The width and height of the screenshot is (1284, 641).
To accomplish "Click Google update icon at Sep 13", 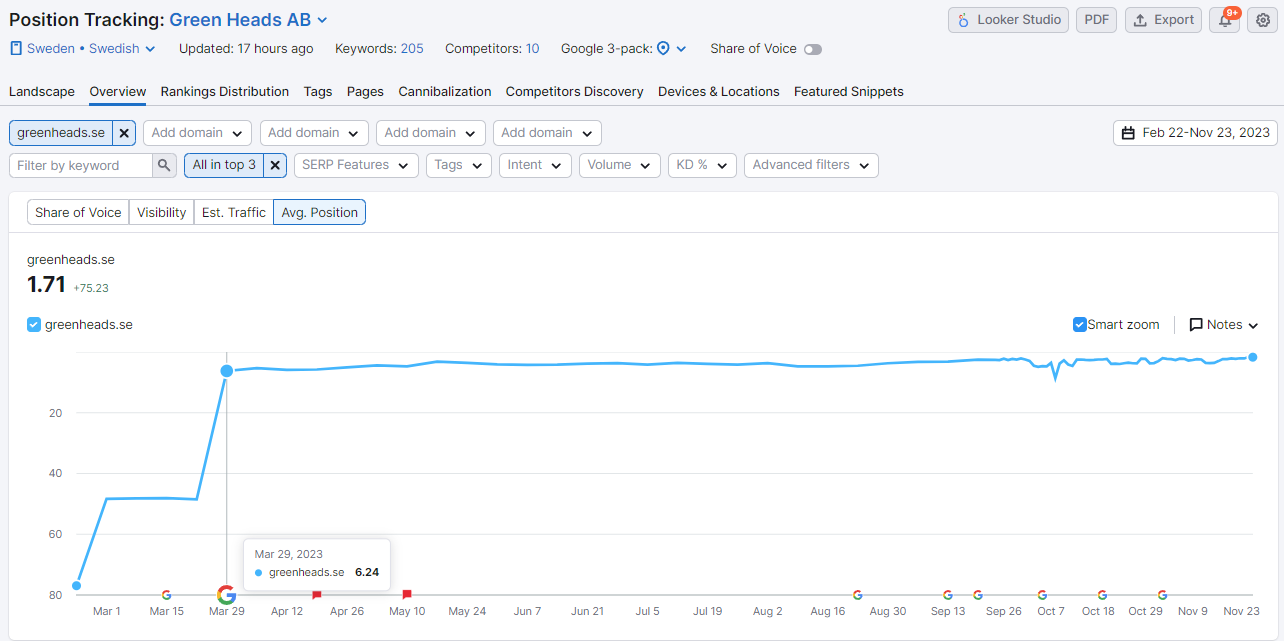I will (x=948, y=595).
